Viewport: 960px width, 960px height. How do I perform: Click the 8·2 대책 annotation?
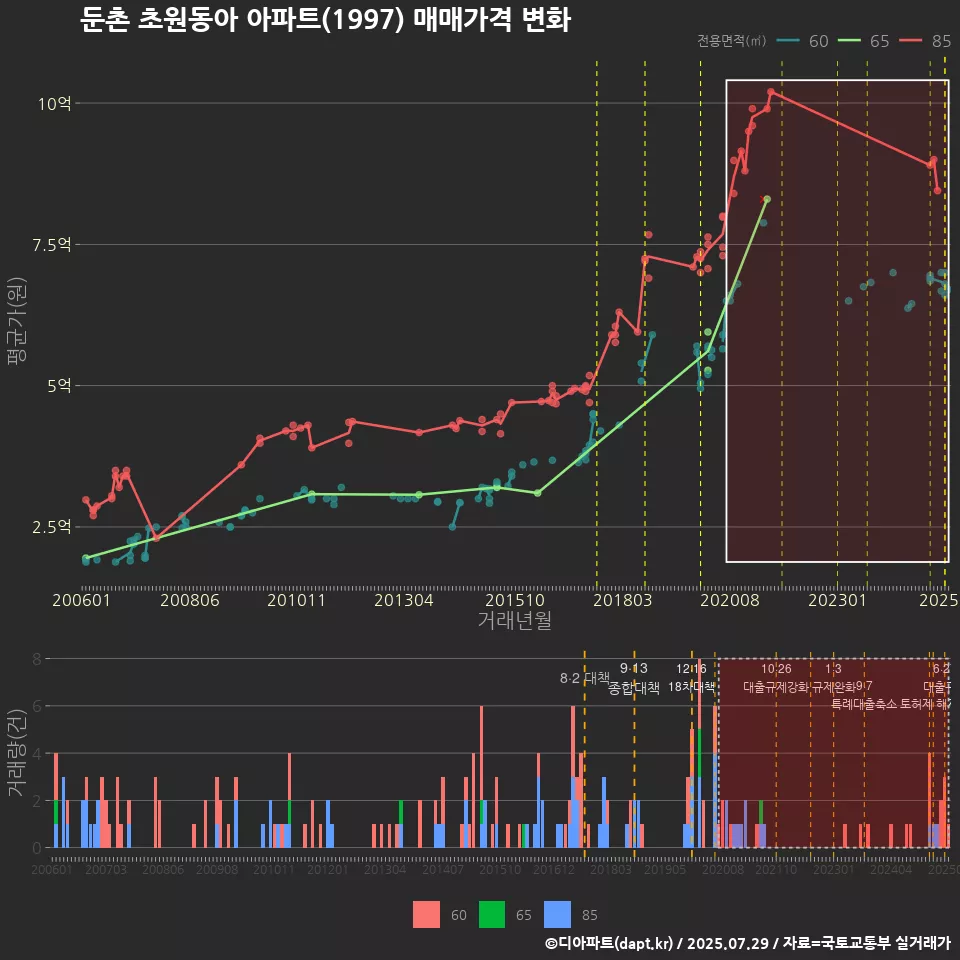pos(585,678)
